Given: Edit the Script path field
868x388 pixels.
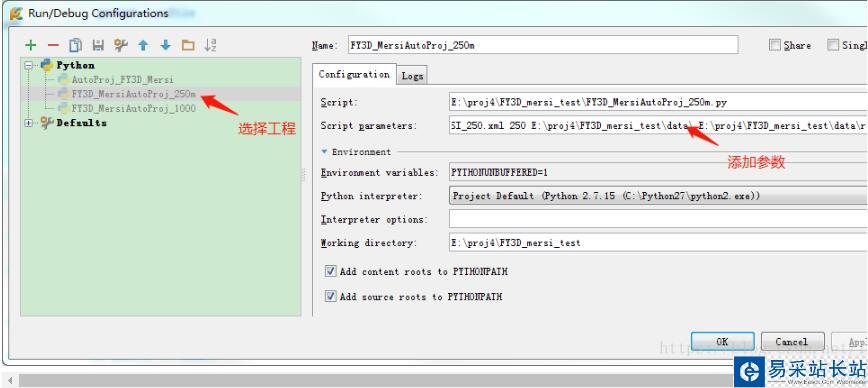Looking at the screenshot, I should [x=658, y=102].
